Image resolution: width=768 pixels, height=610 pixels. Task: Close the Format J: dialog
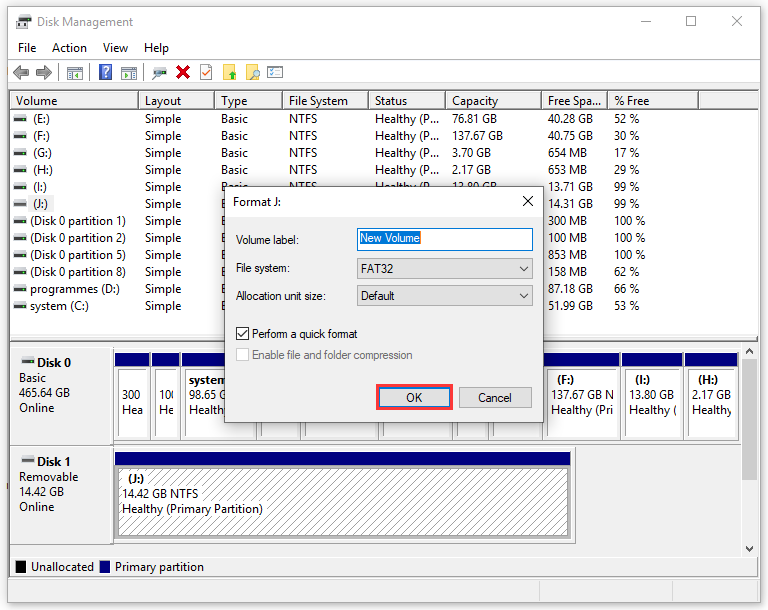(528, 201)
